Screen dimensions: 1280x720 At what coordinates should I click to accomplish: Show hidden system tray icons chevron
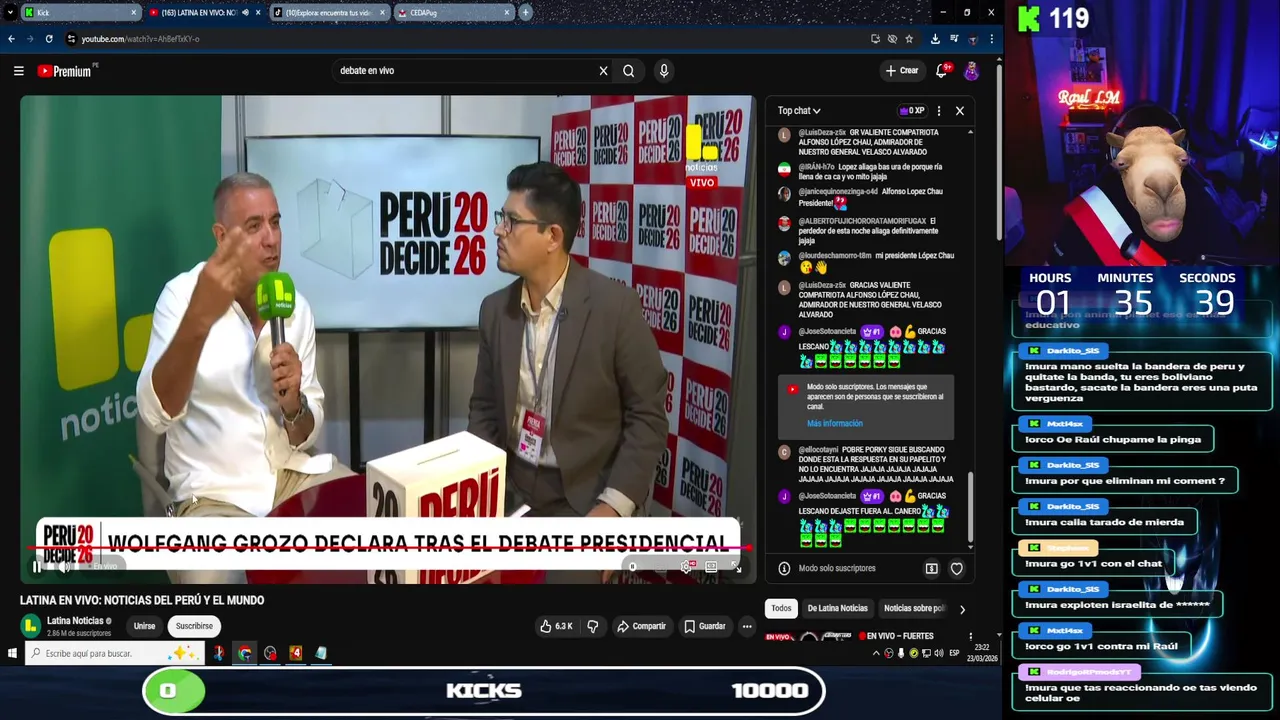coord(876,653)
